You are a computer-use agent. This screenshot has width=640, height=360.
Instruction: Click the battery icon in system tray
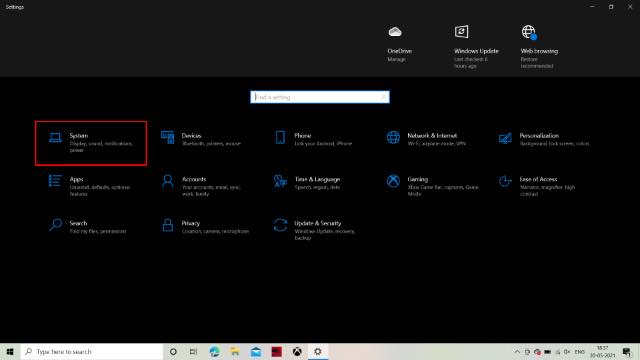547,351
